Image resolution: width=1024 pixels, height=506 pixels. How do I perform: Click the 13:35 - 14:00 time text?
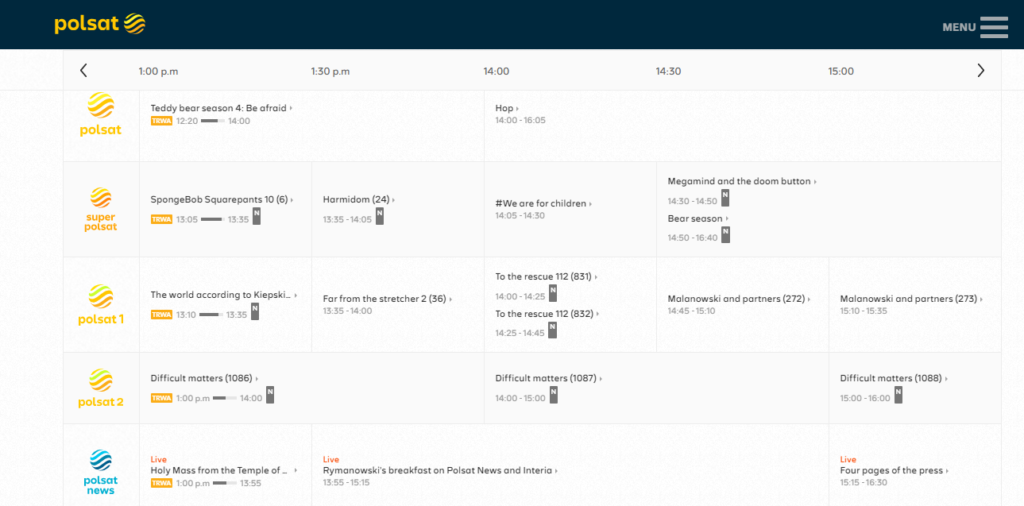(347, 311)
